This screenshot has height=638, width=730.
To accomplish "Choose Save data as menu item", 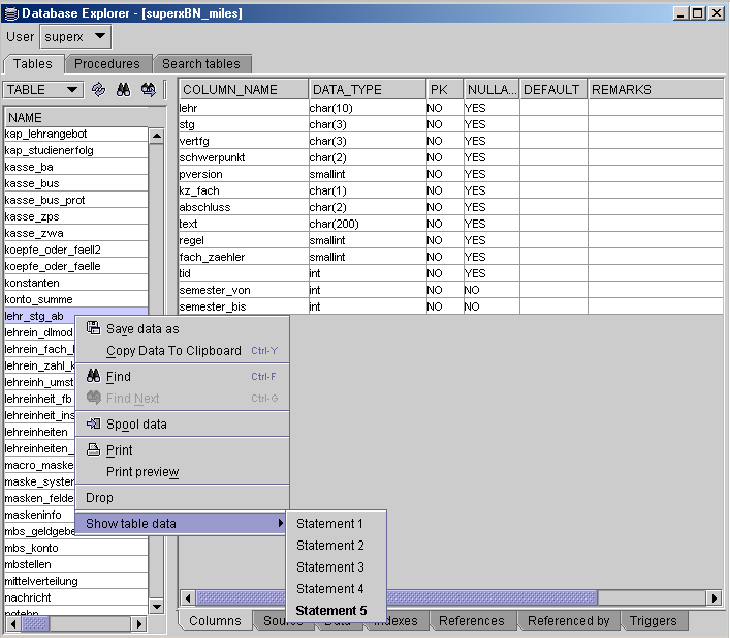I will [182, 328].
